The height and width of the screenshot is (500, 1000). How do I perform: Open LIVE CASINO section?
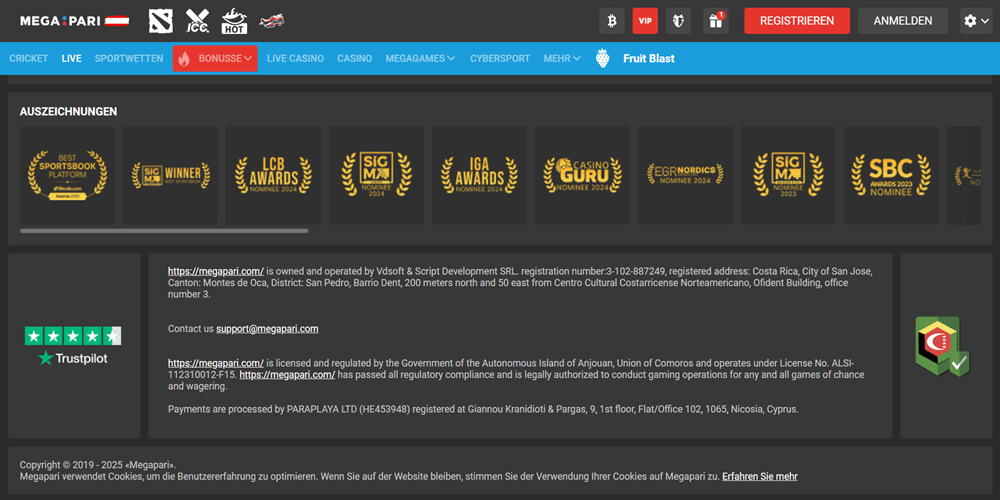click(x=295, y=59)
